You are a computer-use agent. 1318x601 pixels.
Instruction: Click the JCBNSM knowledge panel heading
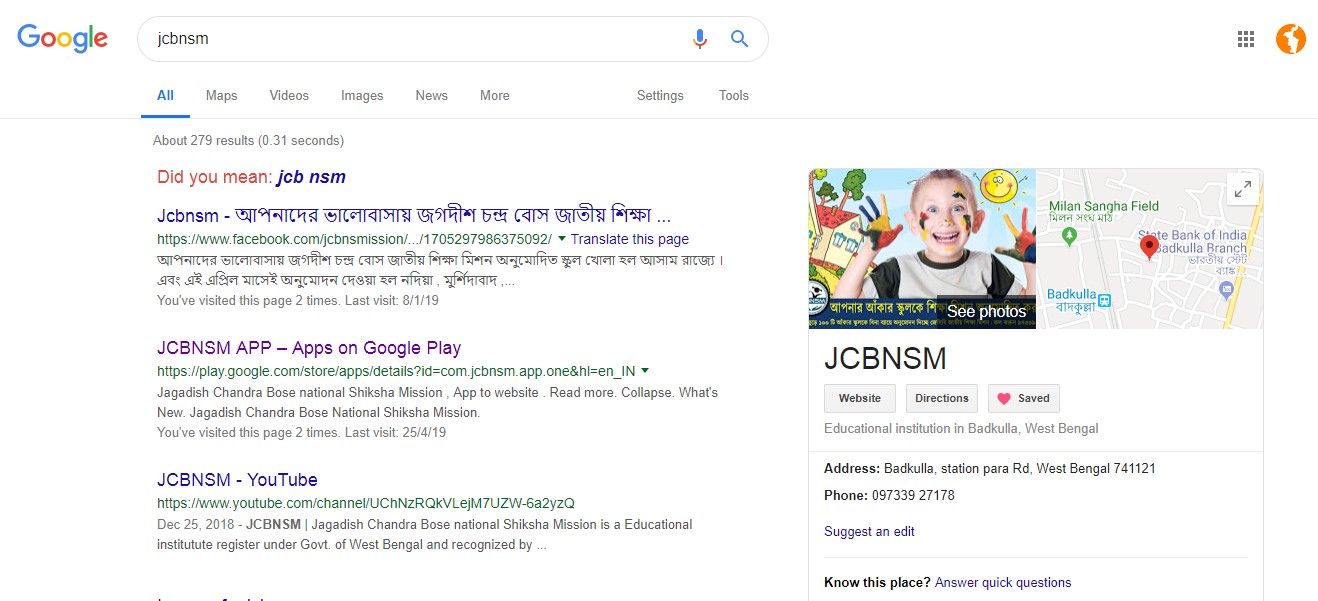click(x=885, y=359)
